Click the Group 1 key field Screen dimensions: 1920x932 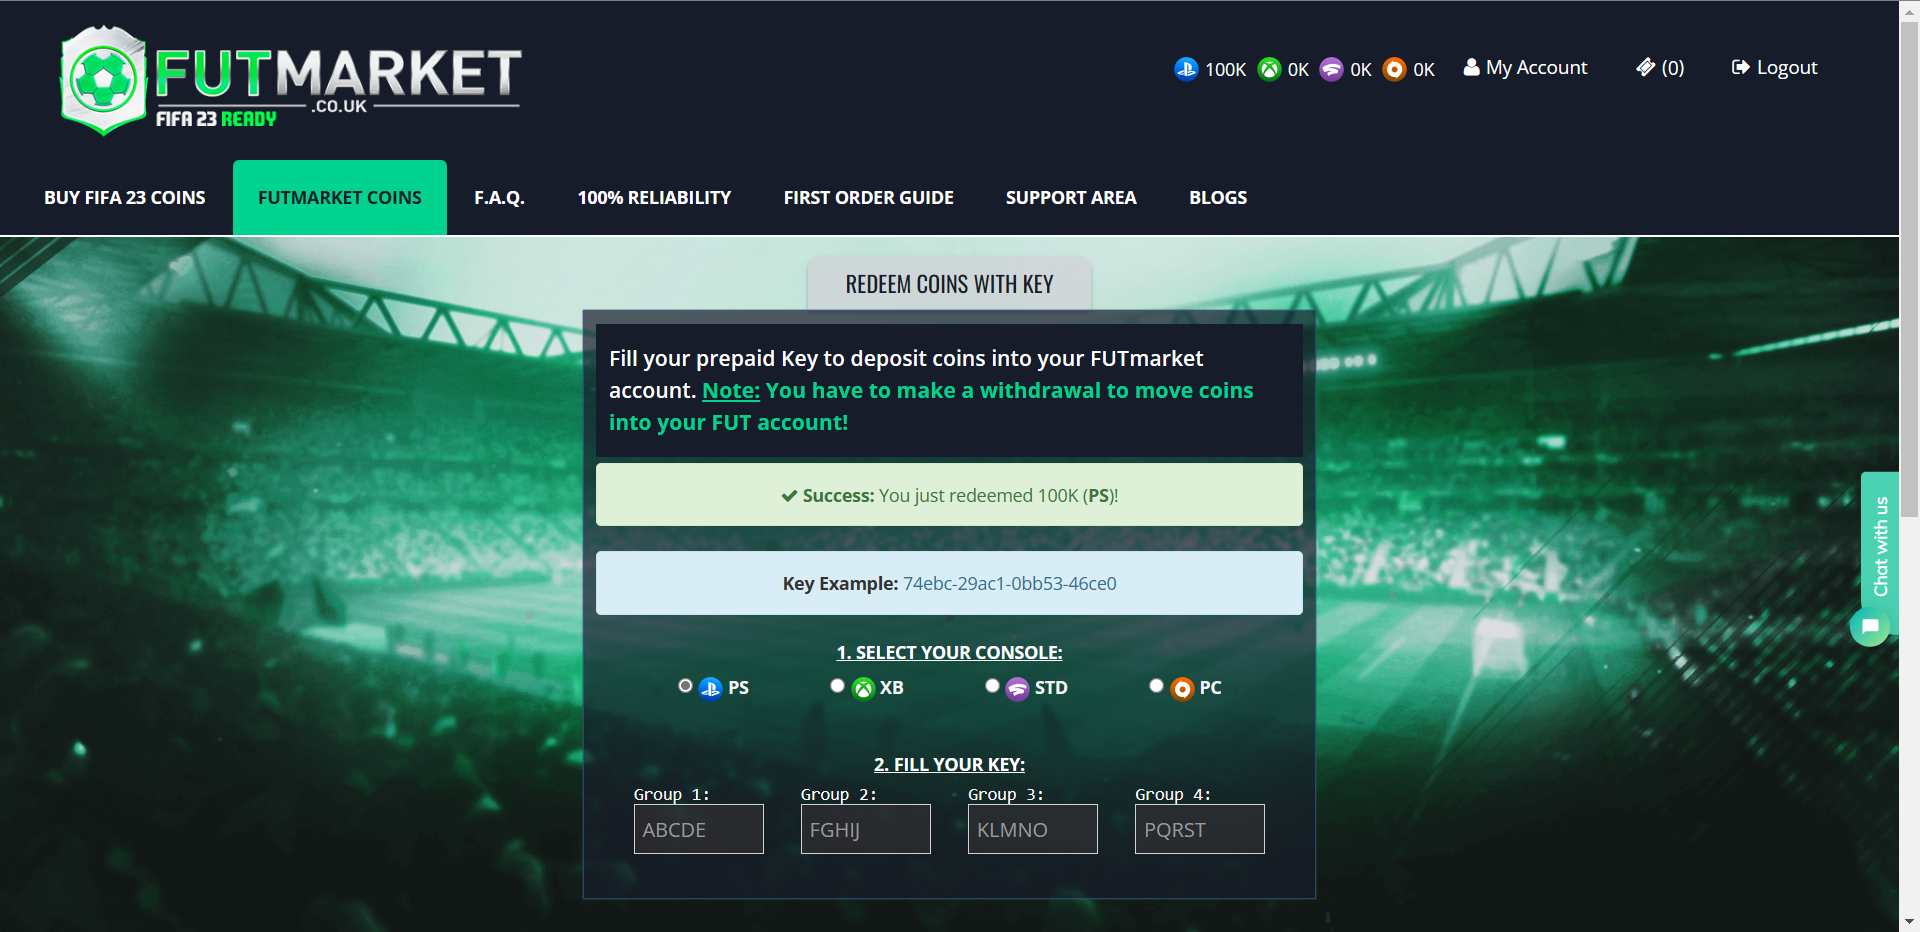pos(699,829)
